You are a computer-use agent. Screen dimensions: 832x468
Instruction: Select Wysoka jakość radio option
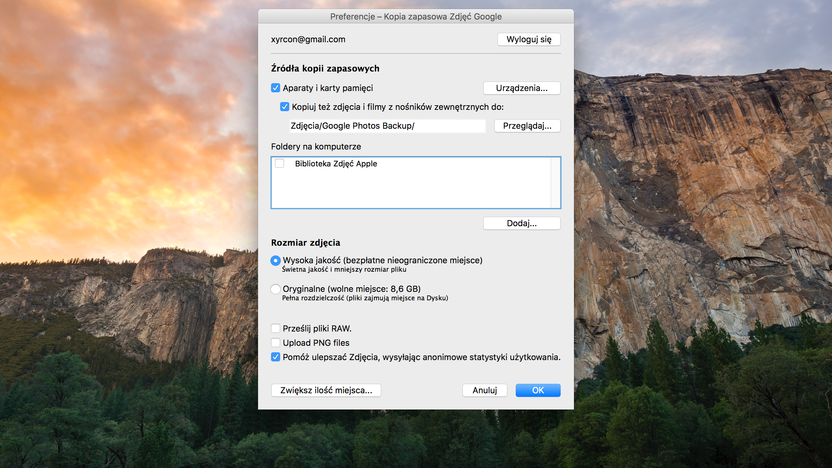[x=275, y=261]
